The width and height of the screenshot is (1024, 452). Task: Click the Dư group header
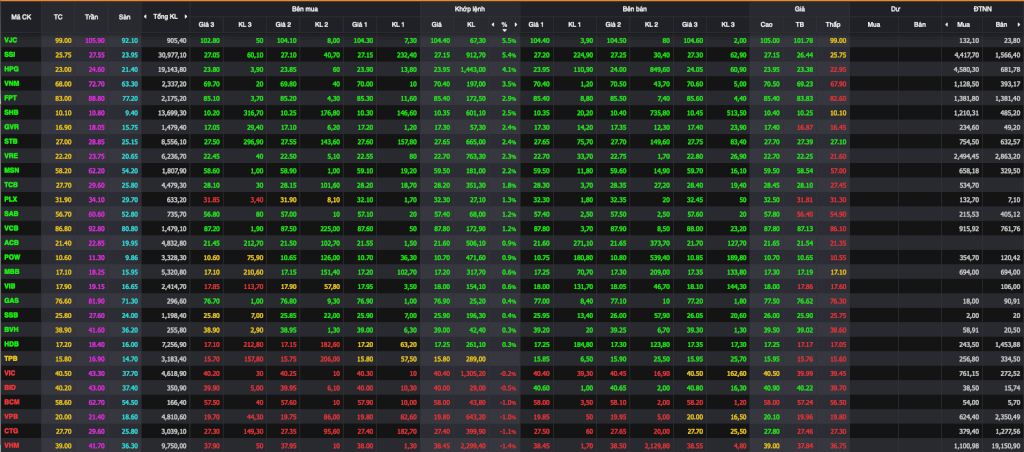(895, 9)
